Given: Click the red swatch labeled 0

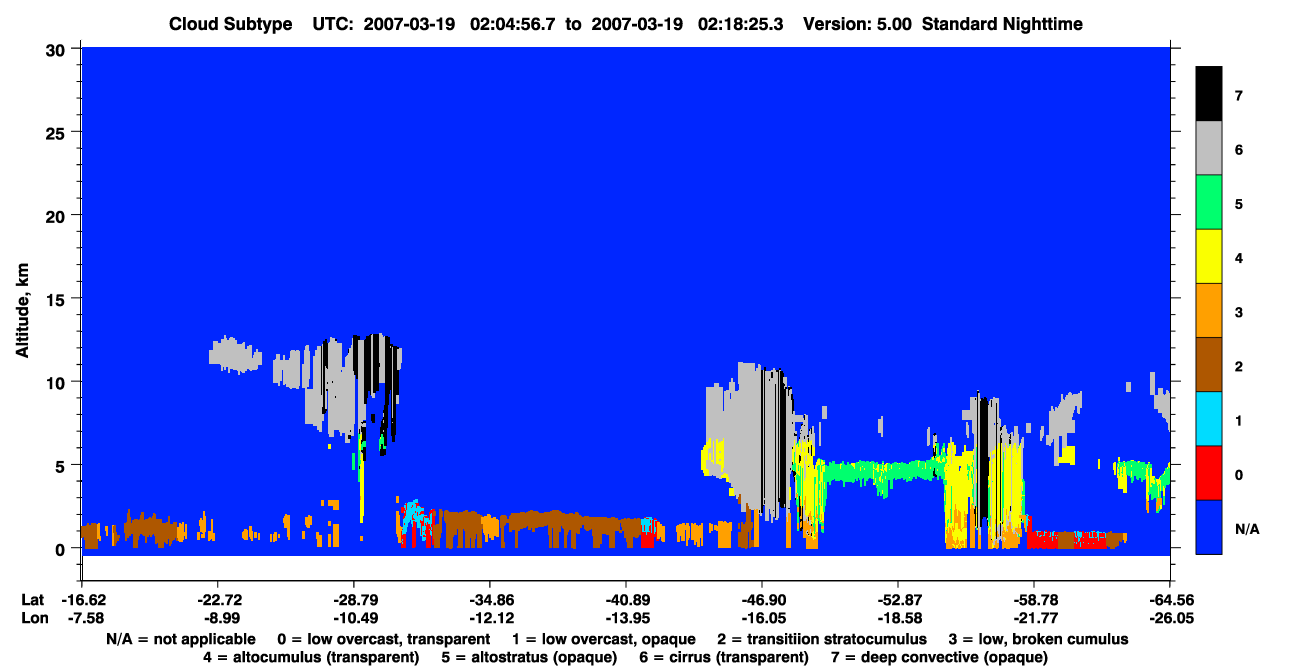Looking at the screenshot, I should [x=1209, y=472].
